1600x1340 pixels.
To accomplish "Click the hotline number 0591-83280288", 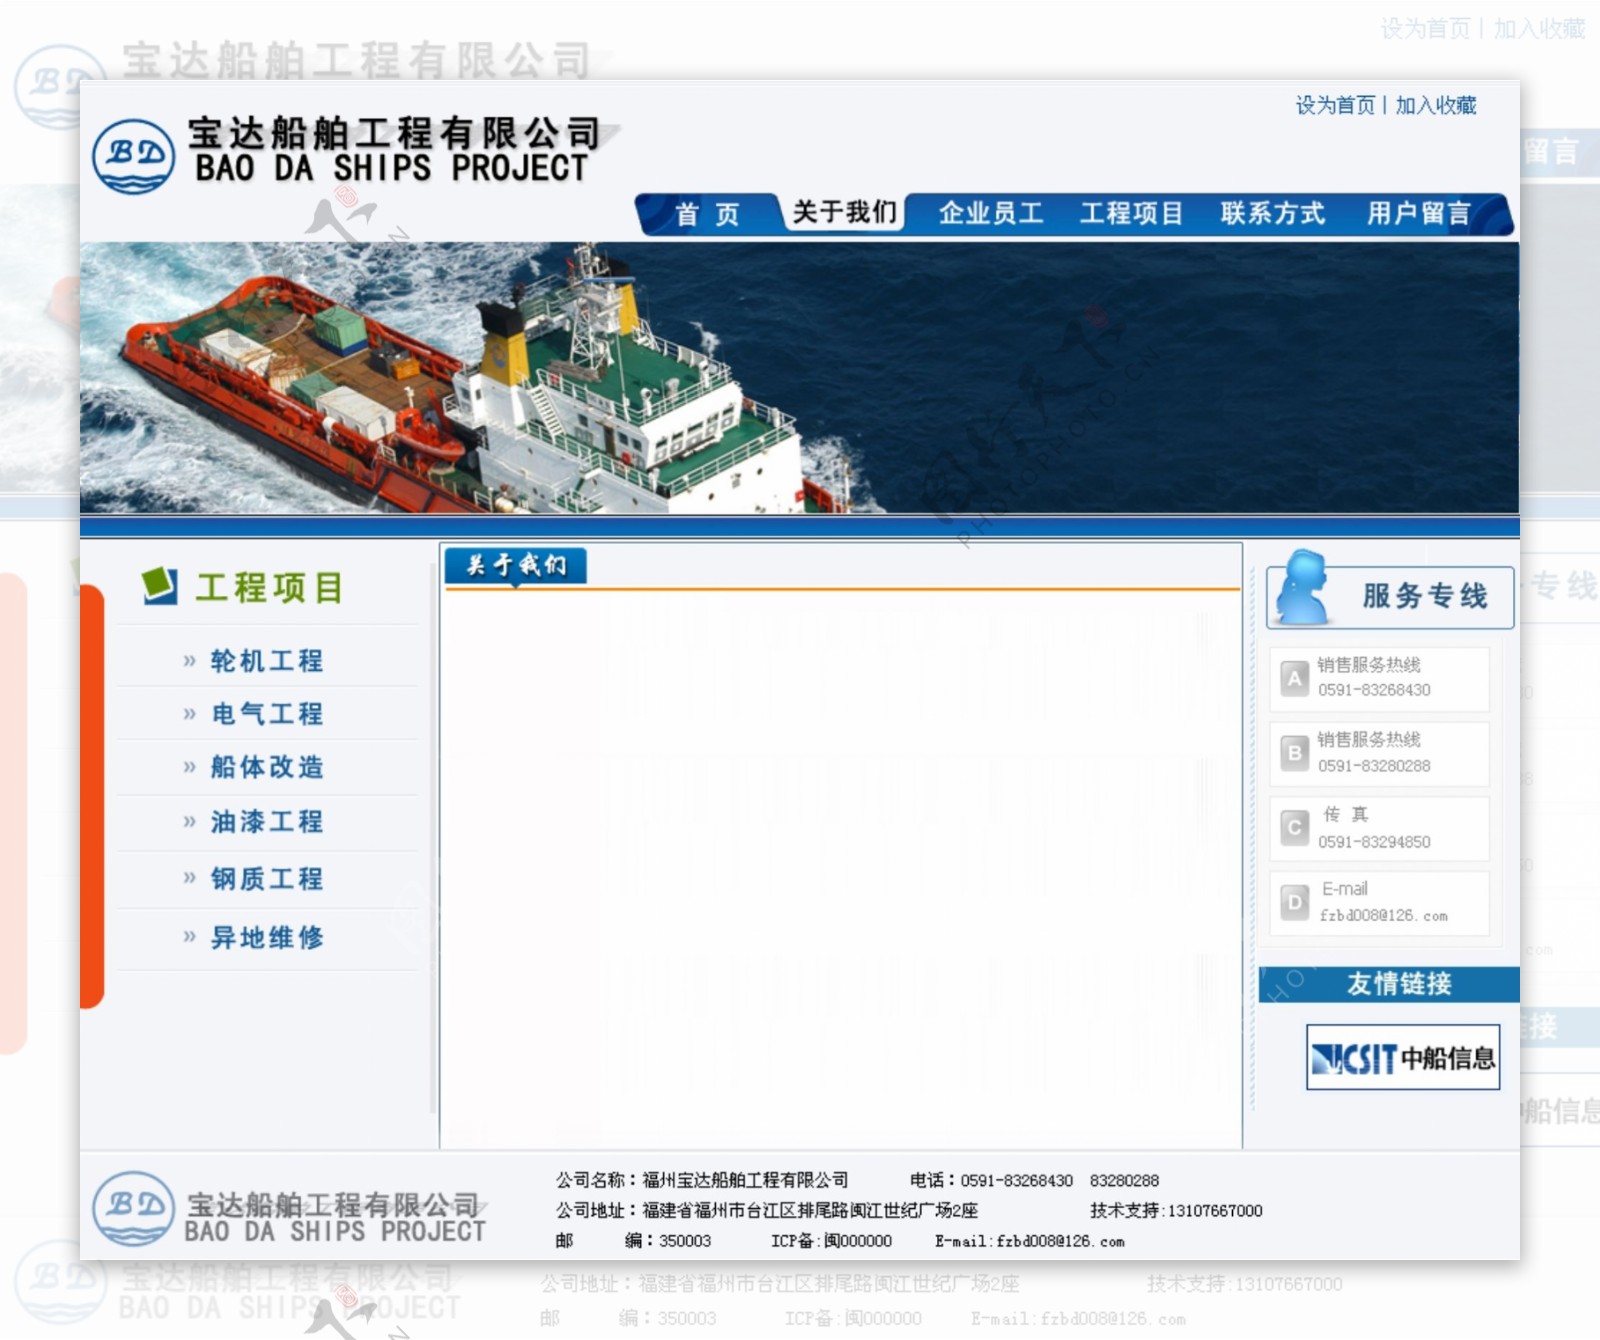I will pos(1374,766).
